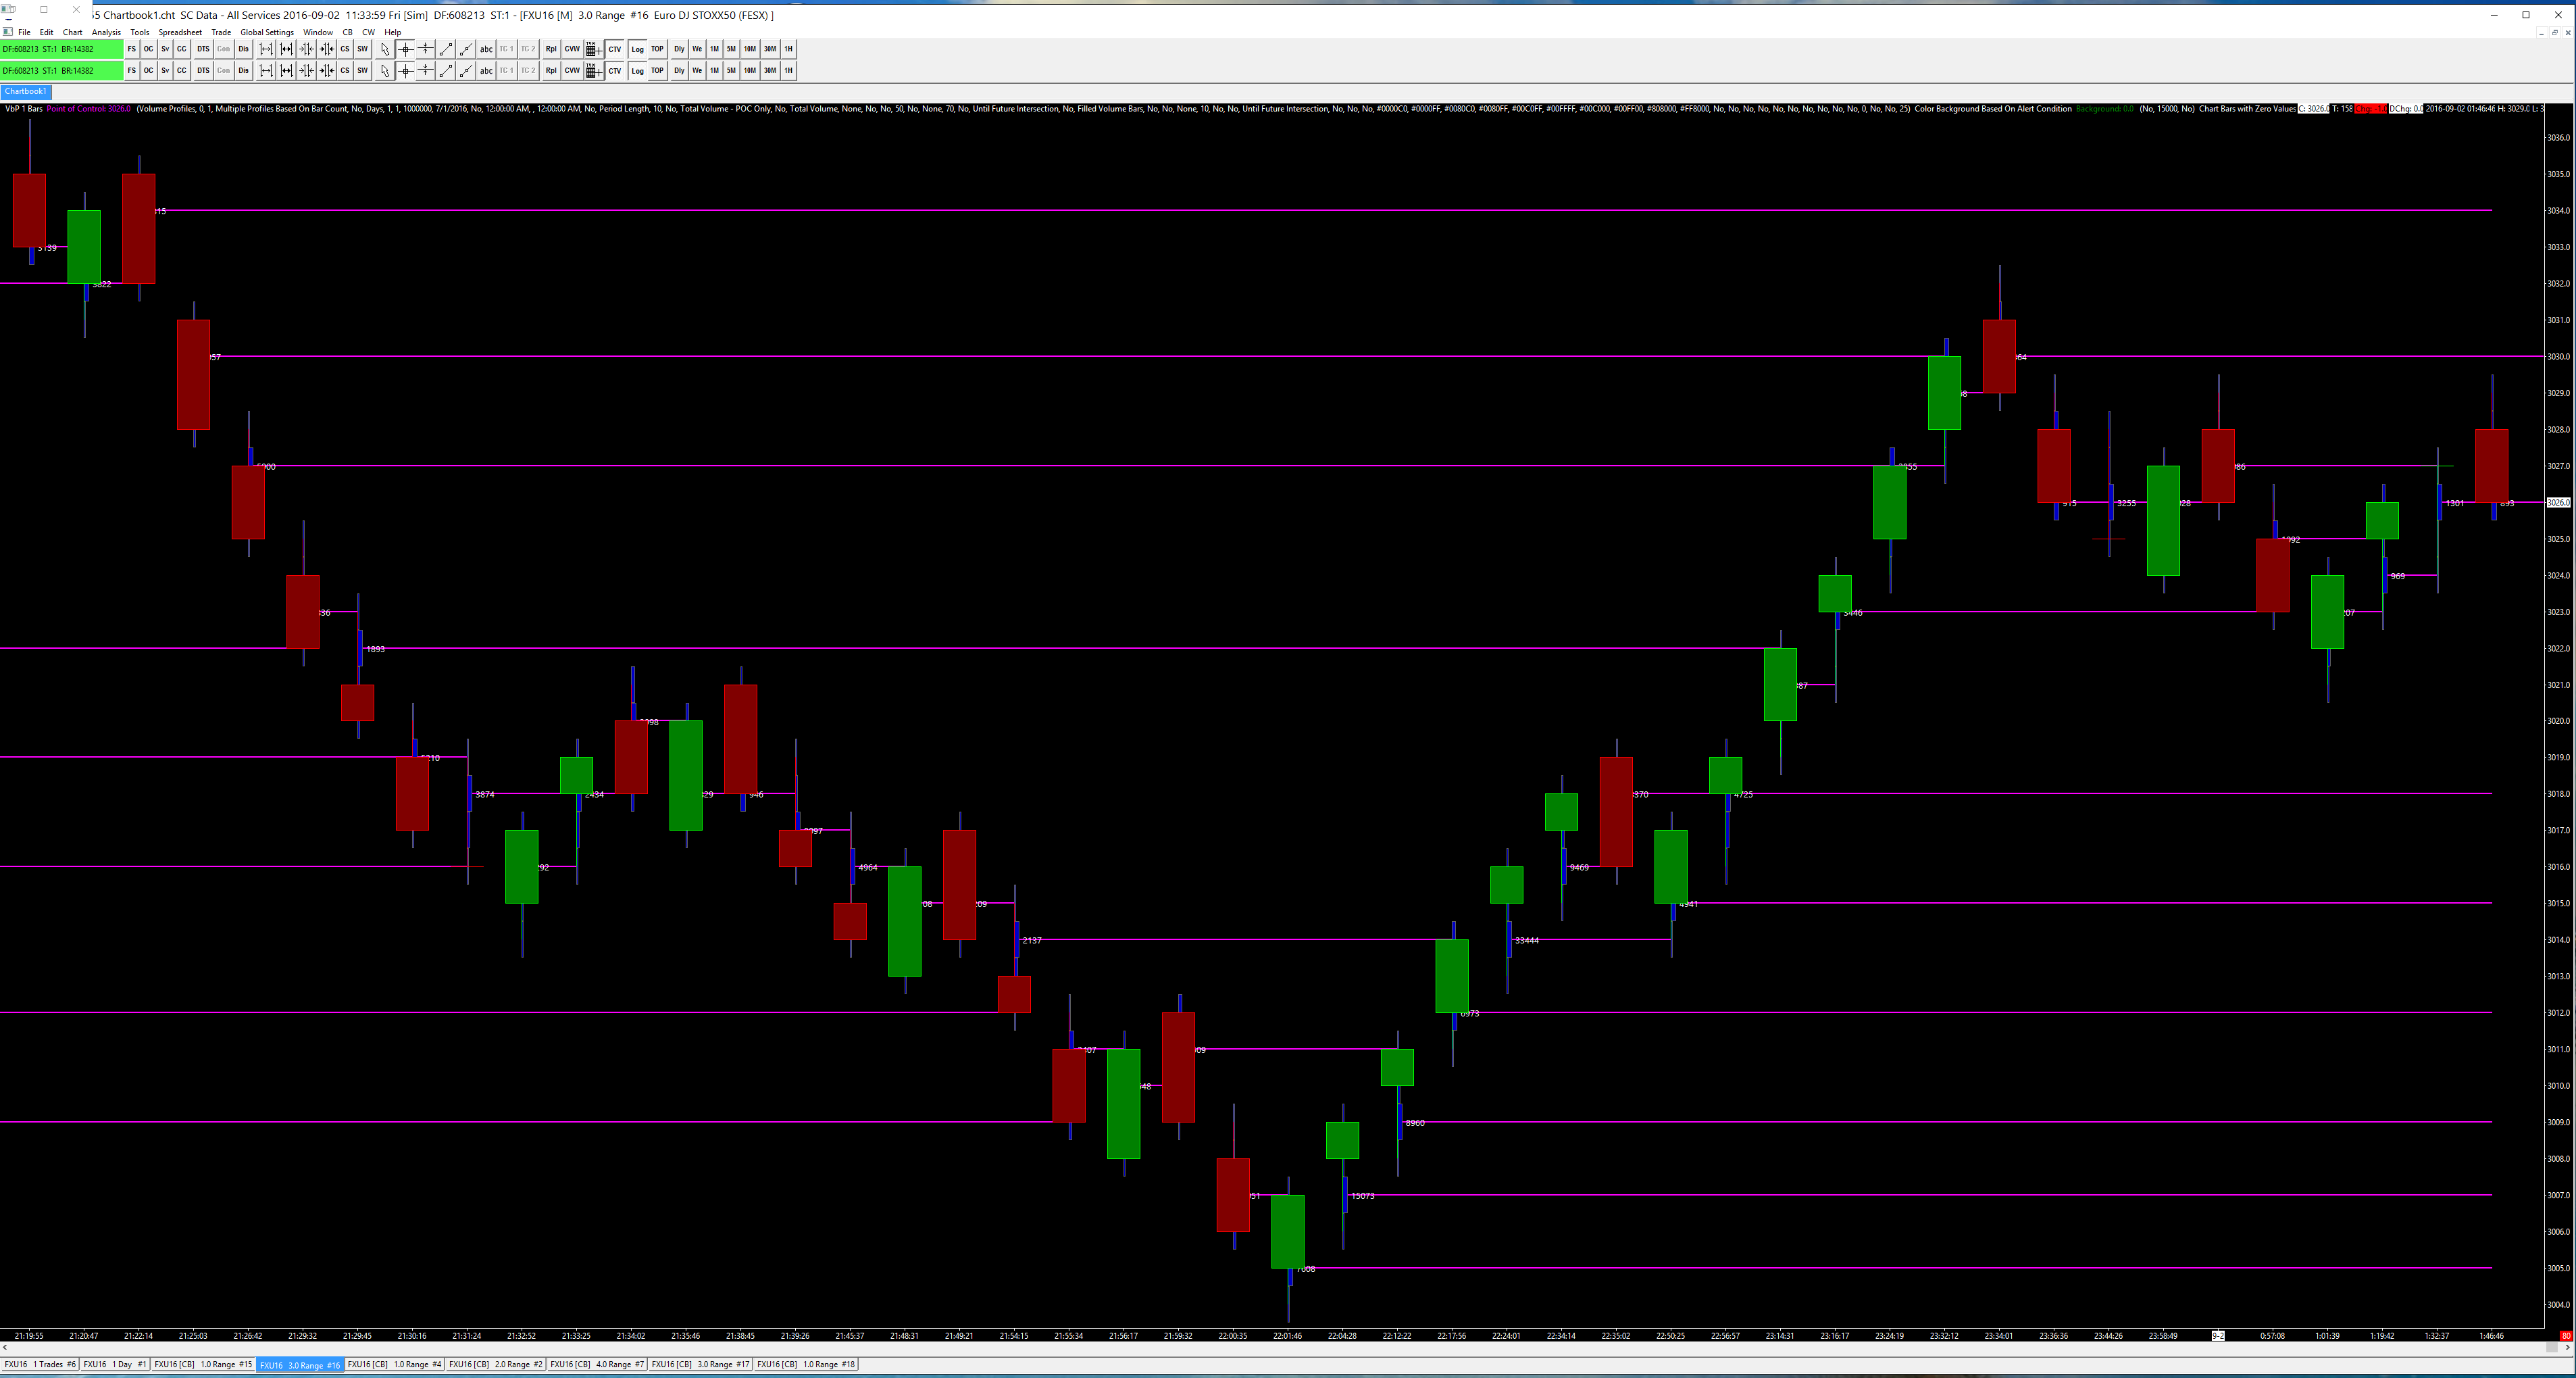The width and height of the screenshot is (2576, 1378).
Task: Set 10M timeframe in upper toolbar
Action: coord(750,49)
